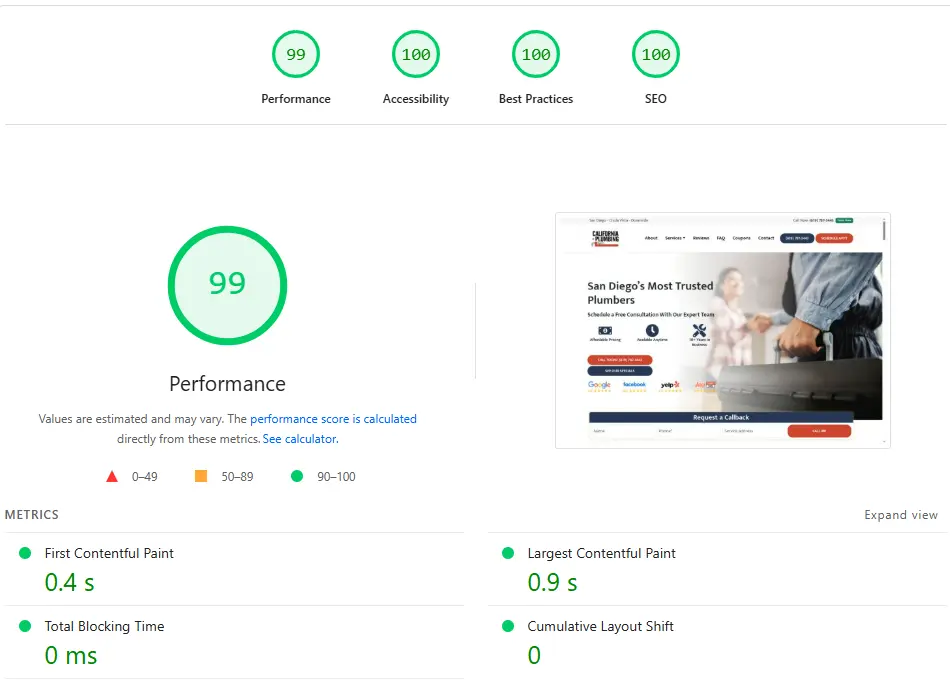950x684 pixels.
Task: Click the red triangle 0–49 legend icon
Action: 112,476
